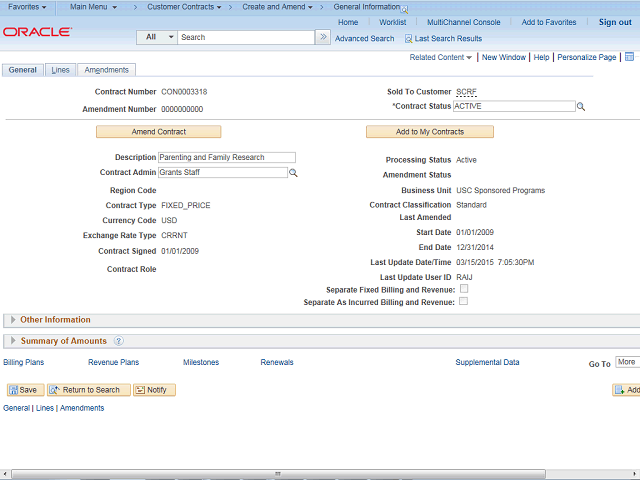Click the horizontal scrollbar thumb
This screenshot has height=480, width=640.
[x=278, y=474]
